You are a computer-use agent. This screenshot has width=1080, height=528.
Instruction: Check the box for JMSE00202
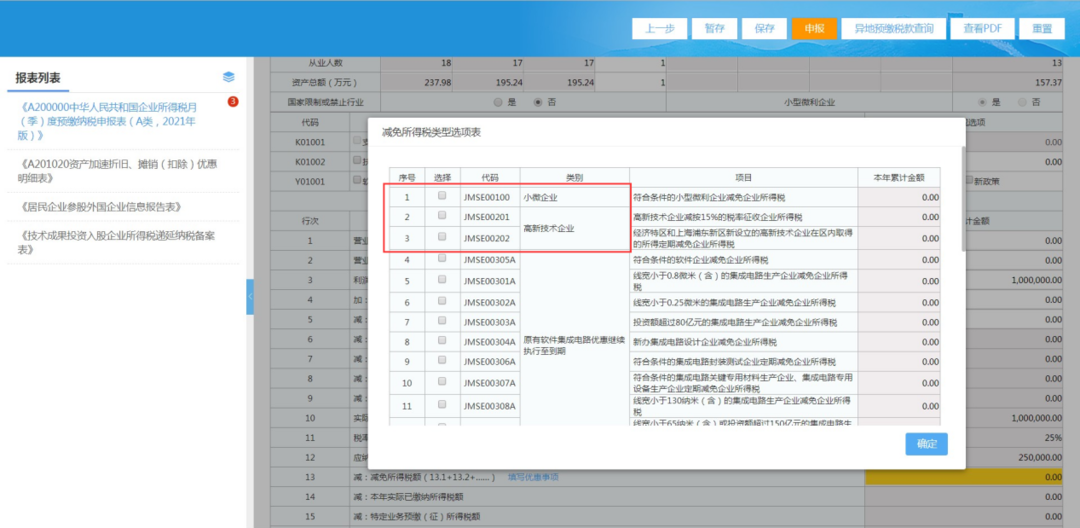click(442, 237)
